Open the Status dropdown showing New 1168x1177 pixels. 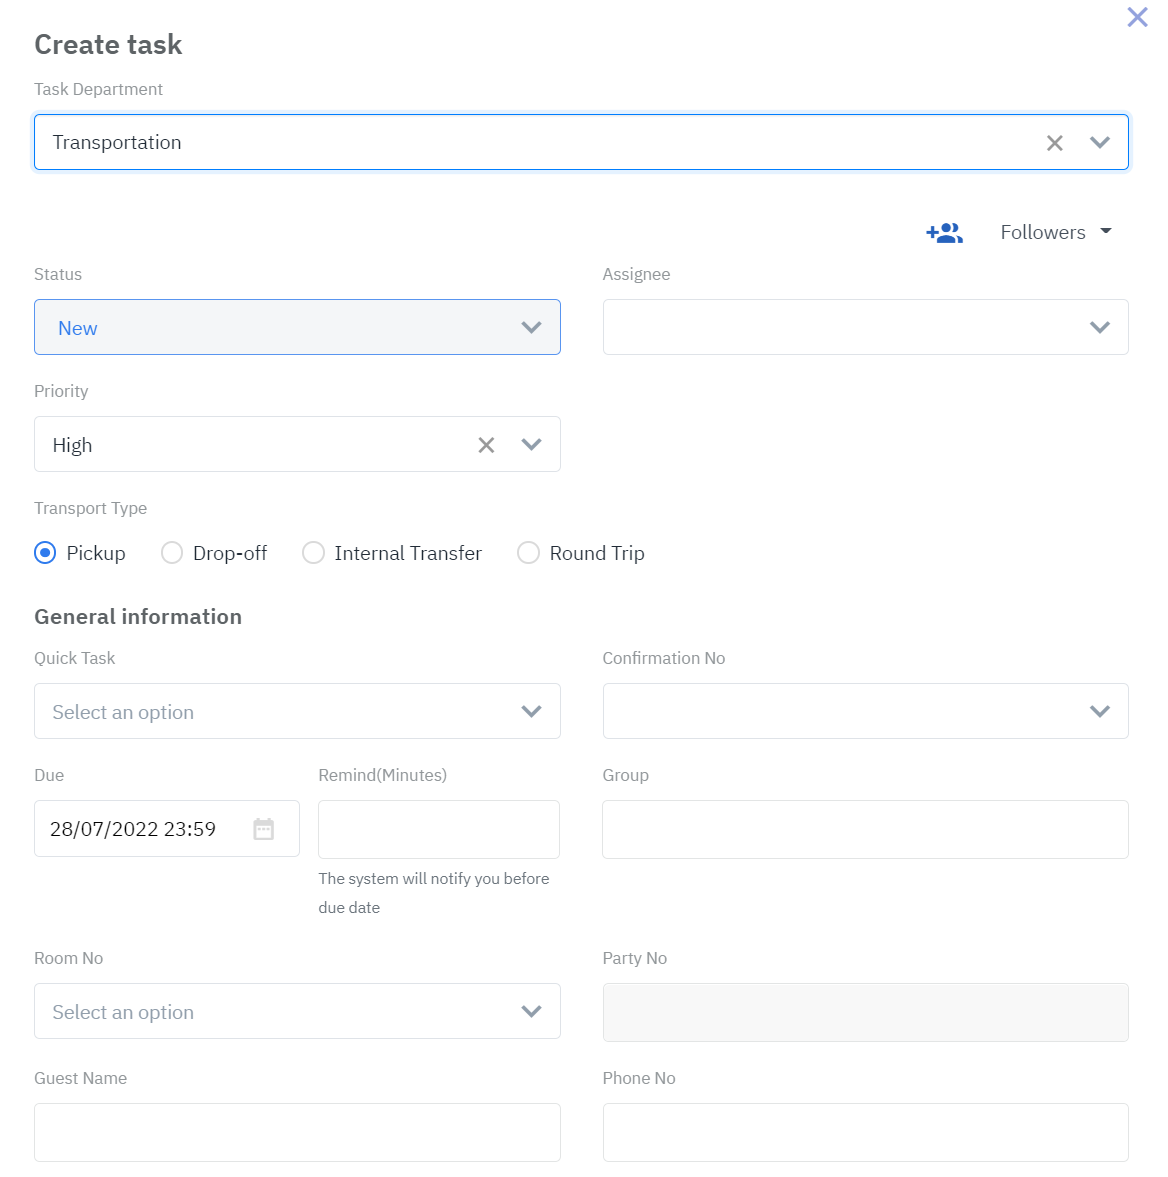297,328
